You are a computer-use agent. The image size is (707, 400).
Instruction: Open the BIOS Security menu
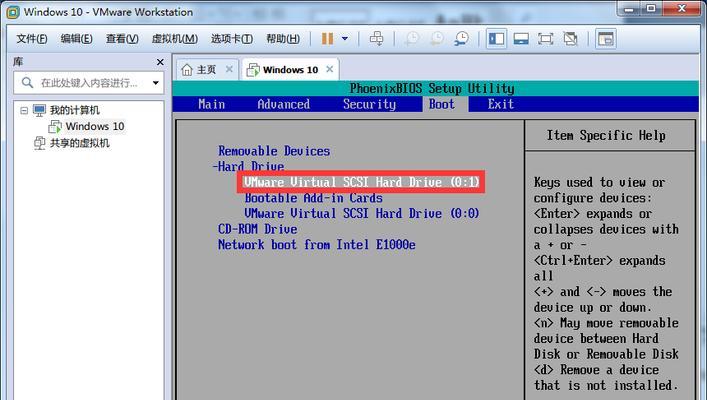[369, 104]
